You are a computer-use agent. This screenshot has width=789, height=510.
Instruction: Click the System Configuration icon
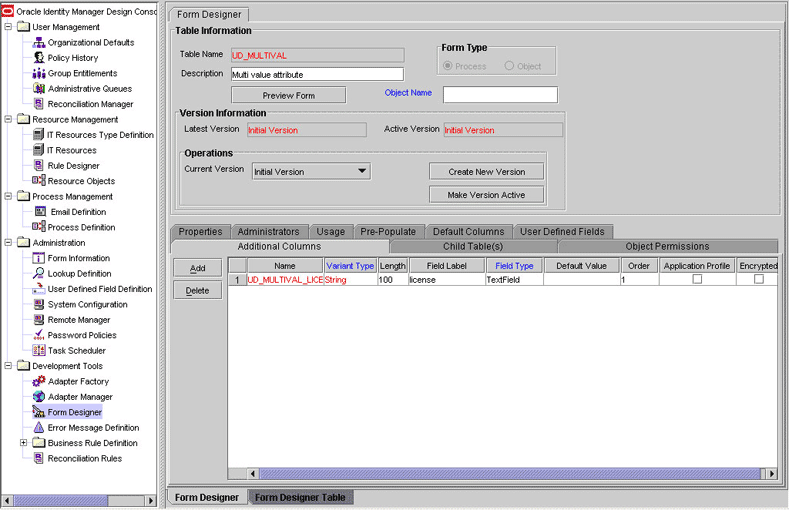click(39, 304)
